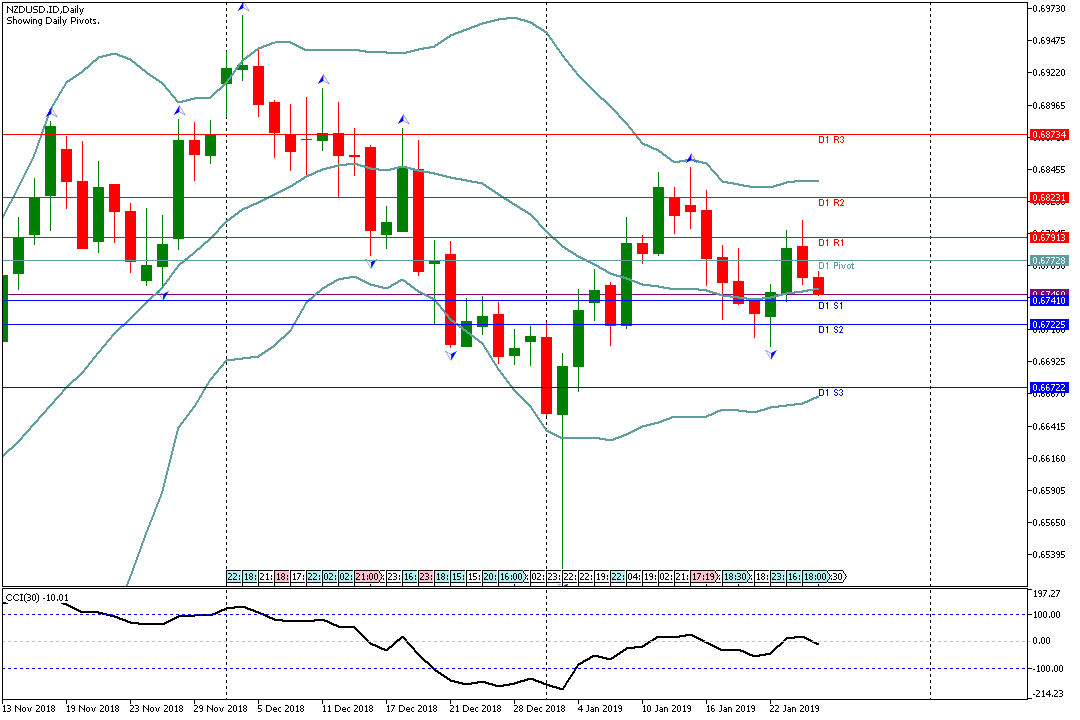
Task: Click the 4 Jan 2019 date label
Action: point(600,709)
